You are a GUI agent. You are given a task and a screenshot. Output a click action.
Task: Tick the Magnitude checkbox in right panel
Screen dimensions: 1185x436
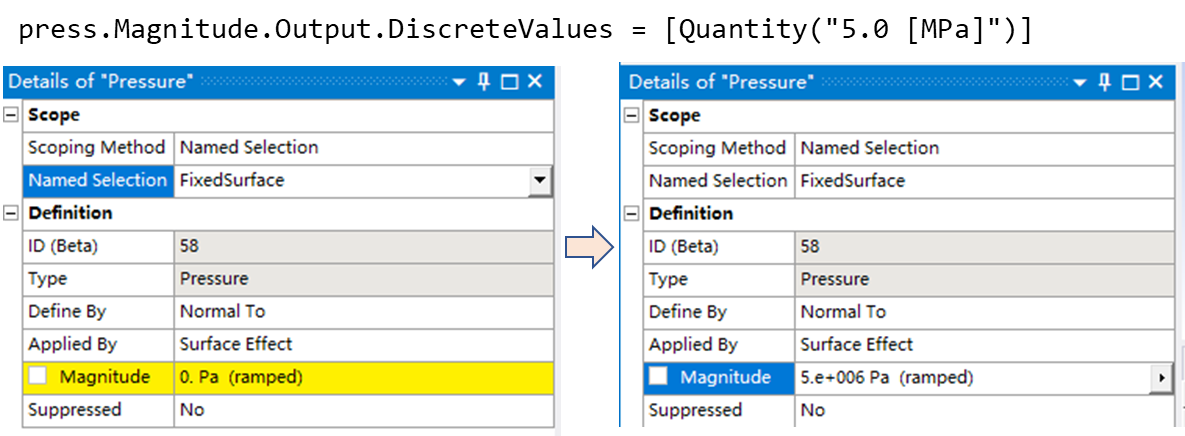tap(659, 376)
